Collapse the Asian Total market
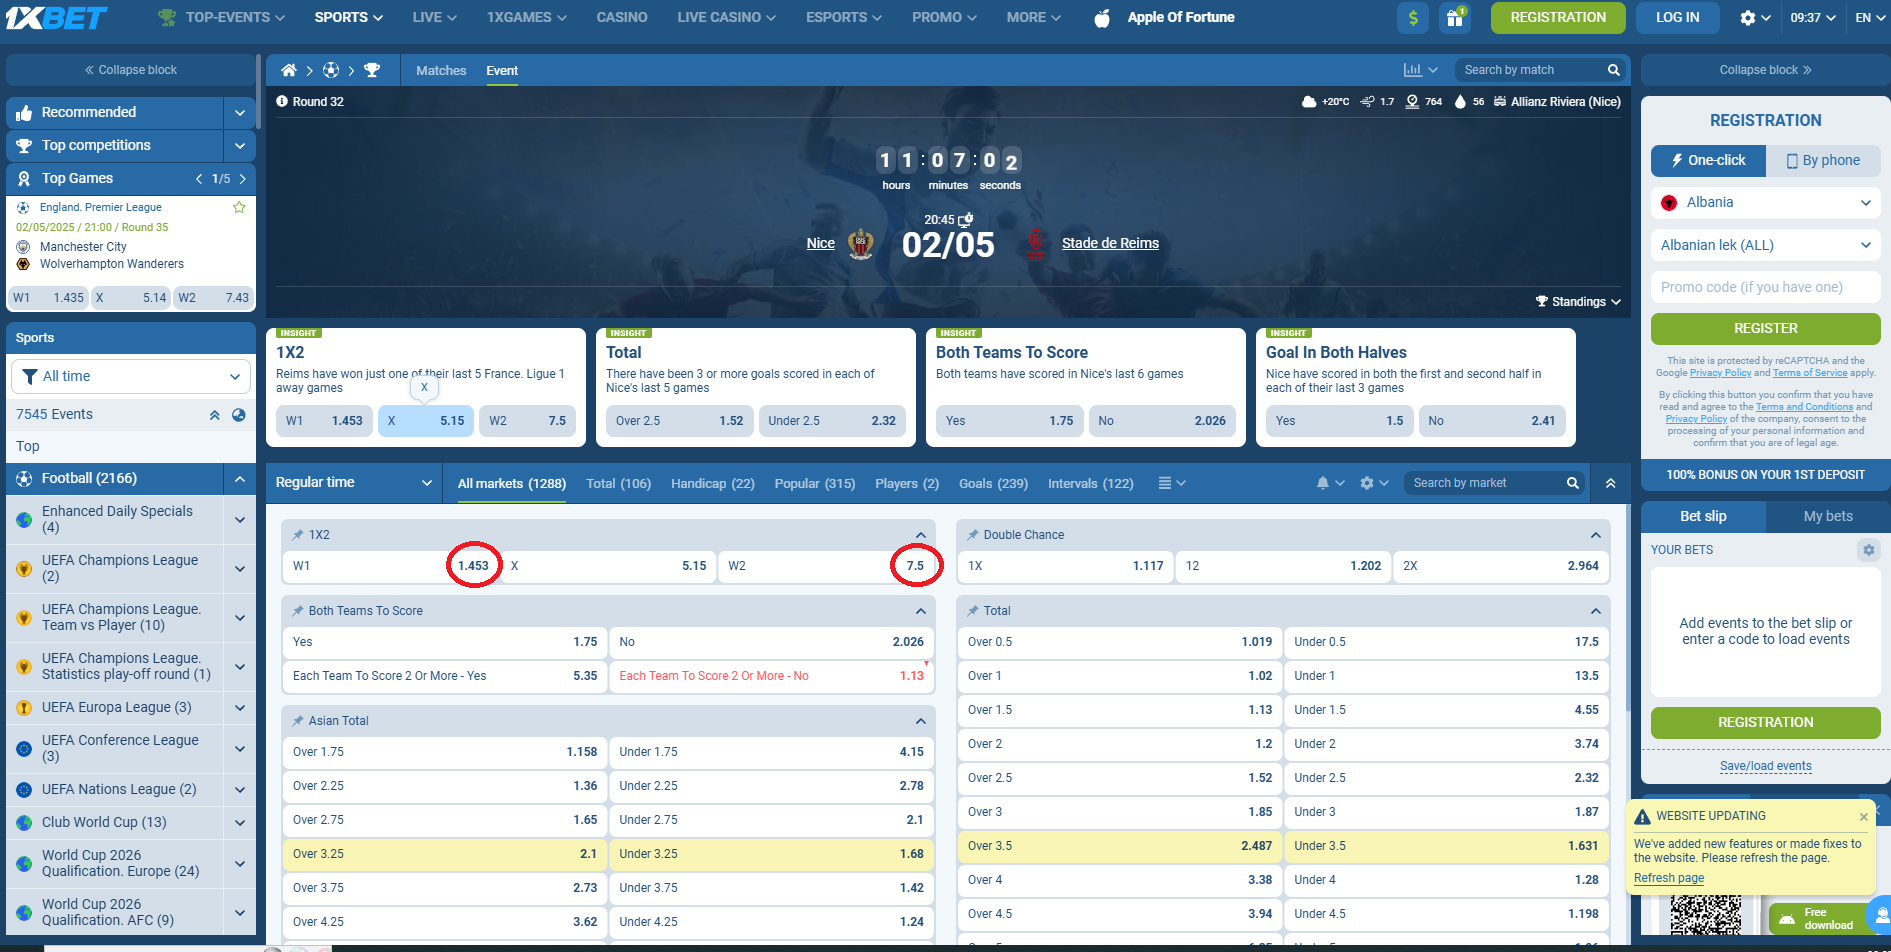Image resolution: width=1891 pixels, height=952 pixels. (921, 721)
